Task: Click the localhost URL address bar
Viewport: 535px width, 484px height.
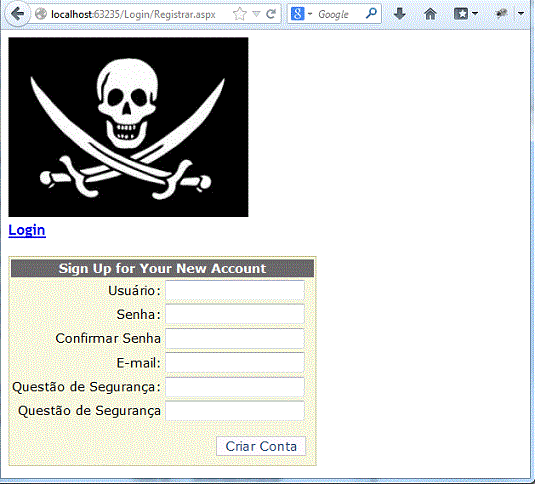Action: click(133, 14)
